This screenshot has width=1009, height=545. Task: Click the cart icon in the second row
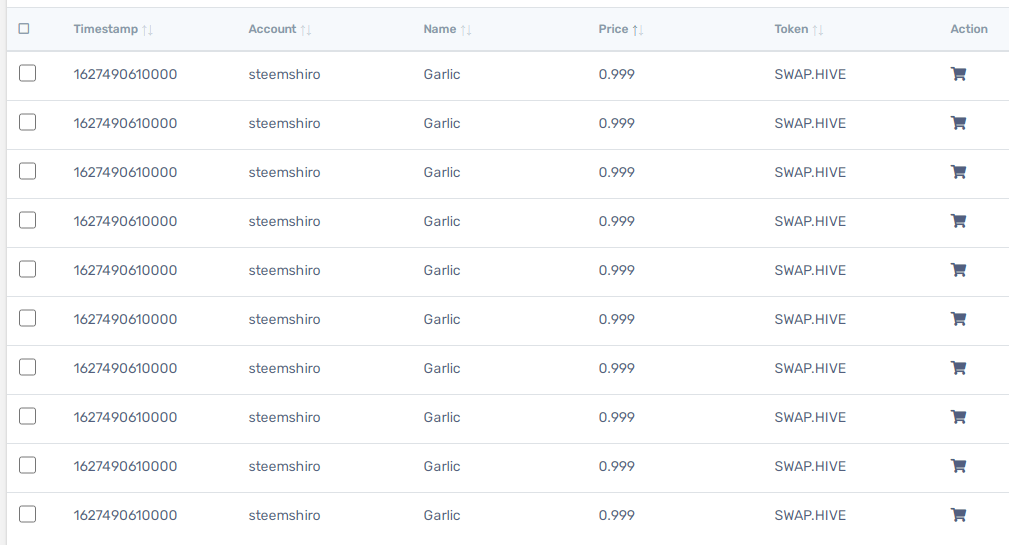[x=958, y=123]
